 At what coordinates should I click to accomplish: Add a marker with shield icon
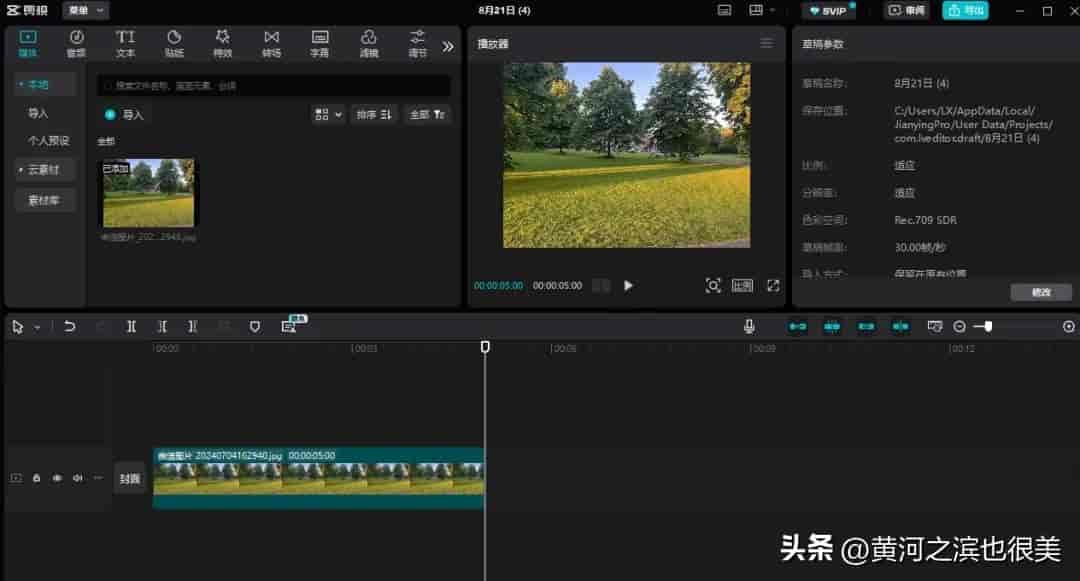click(255, 327)
